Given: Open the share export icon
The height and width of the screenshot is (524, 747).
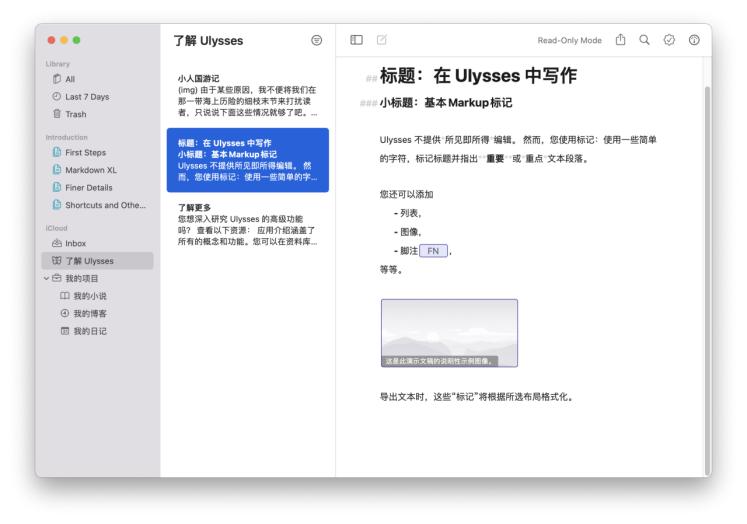Looking at the screenshot, I should pyautogui.click(x=620, y=40).
